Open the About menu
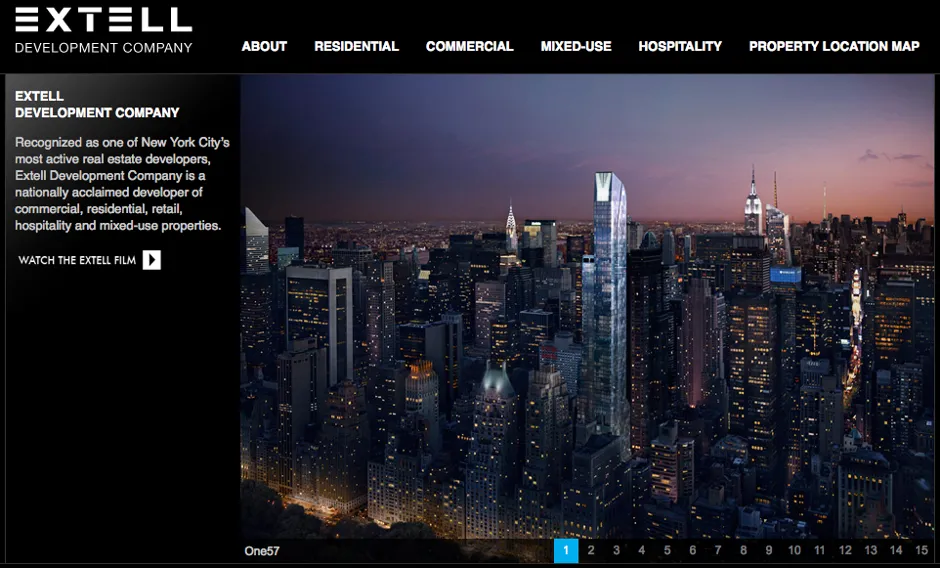This screenshot has width=940, height=568. (x=264, y=46)
